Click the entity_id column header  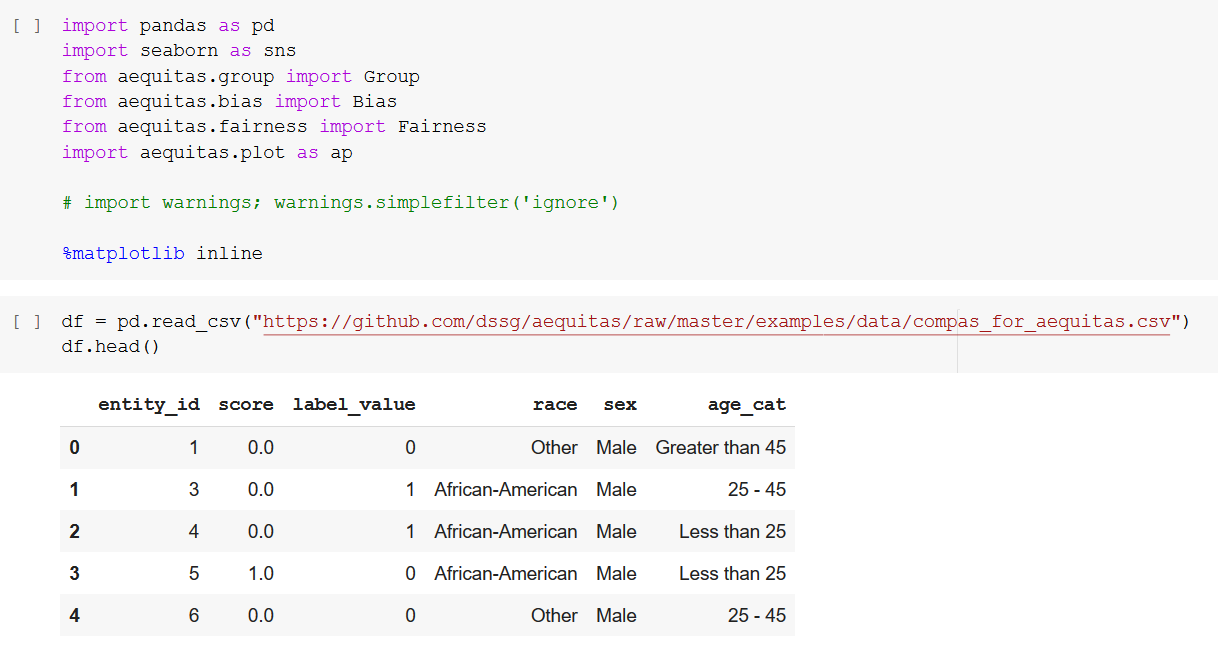(148, 405)
